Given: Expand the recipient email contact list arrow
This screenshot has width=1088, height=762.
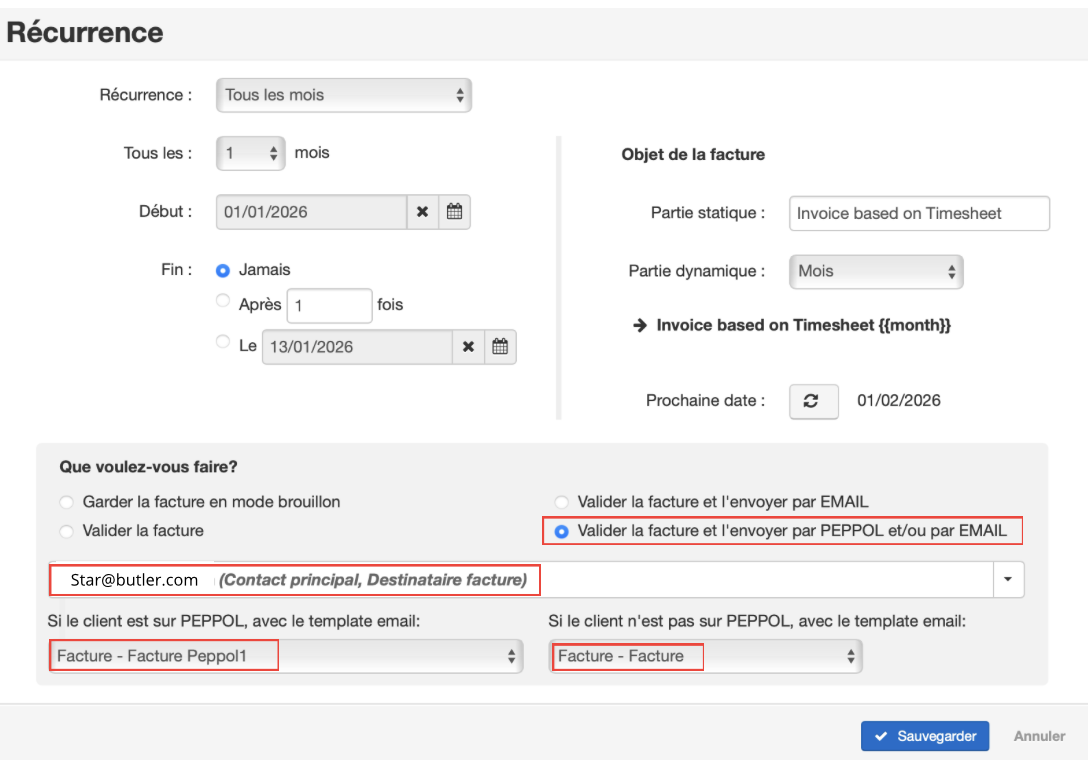Looking at the screenshot, I should [1007, 579].
